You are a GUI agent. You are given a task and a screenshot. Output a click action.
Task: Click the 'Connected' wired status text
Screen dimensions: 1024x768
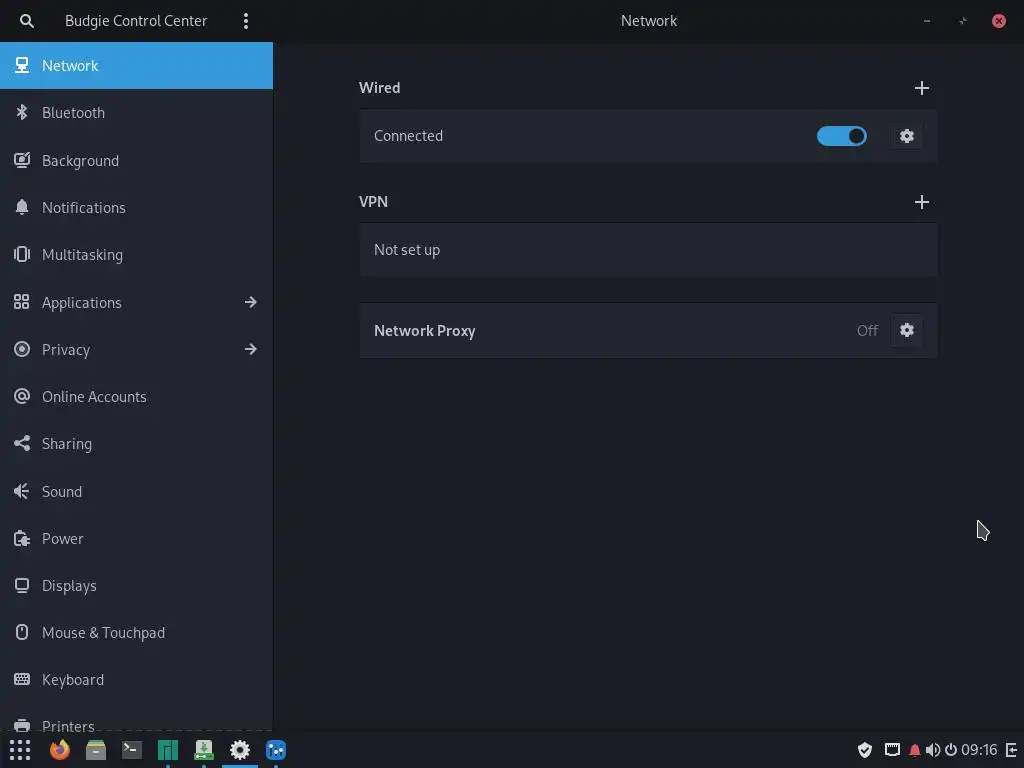tap(408, 136)
